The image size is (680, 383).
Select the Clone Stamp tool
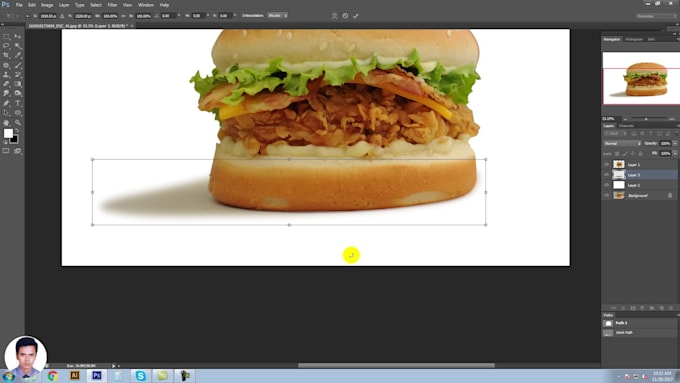(x=6, y=75)
